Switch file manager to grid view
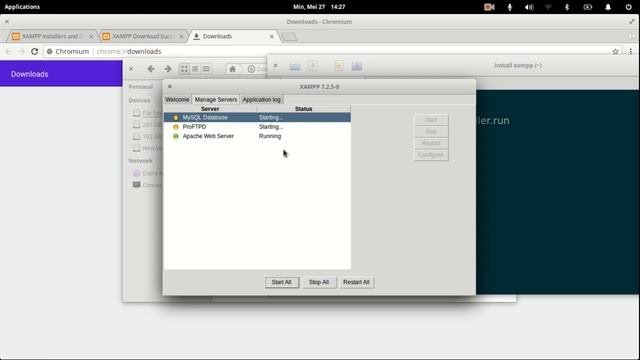 (184, 69)
